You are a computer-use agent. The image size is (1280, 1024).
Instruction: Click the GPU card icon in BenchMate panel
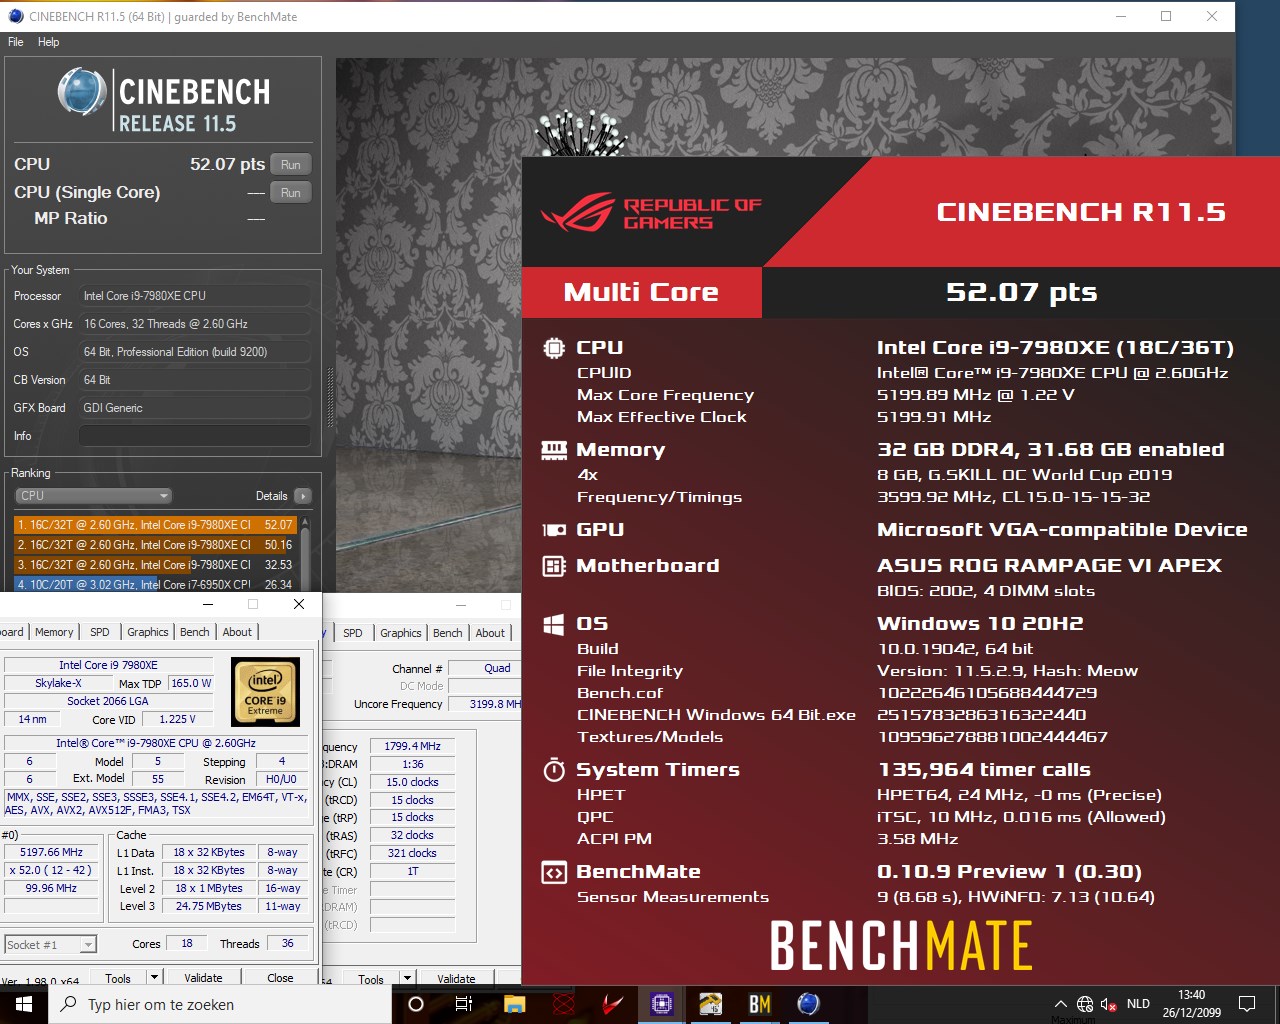(x=554, y=530)
